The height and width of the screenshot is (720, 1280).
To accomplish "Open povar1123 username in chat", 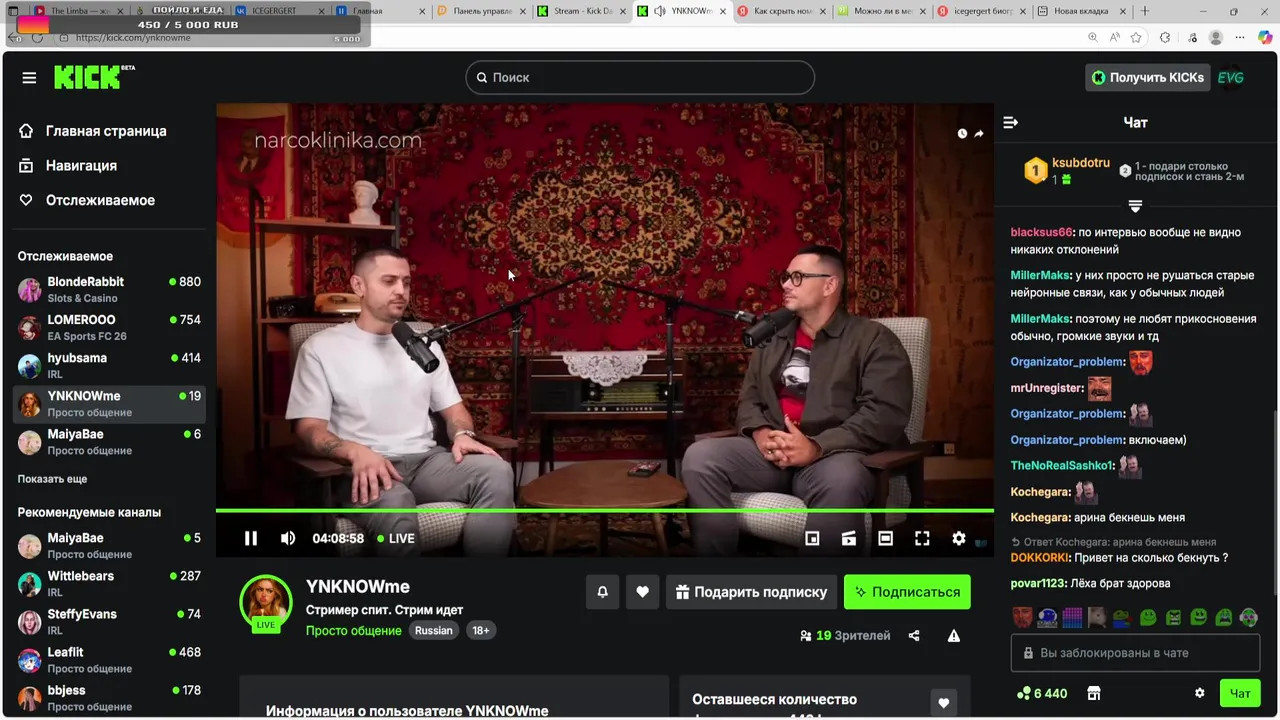I will (1038, 583).
